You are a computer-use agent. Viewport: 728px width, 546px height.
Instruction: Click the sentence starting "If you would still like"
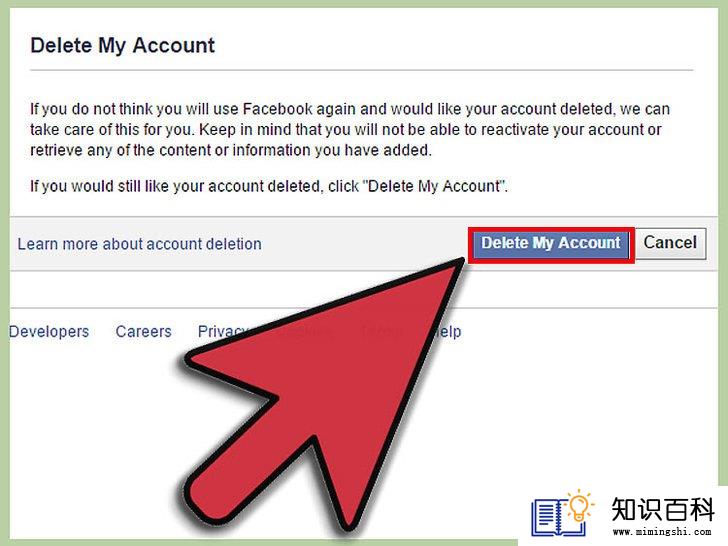269,186
